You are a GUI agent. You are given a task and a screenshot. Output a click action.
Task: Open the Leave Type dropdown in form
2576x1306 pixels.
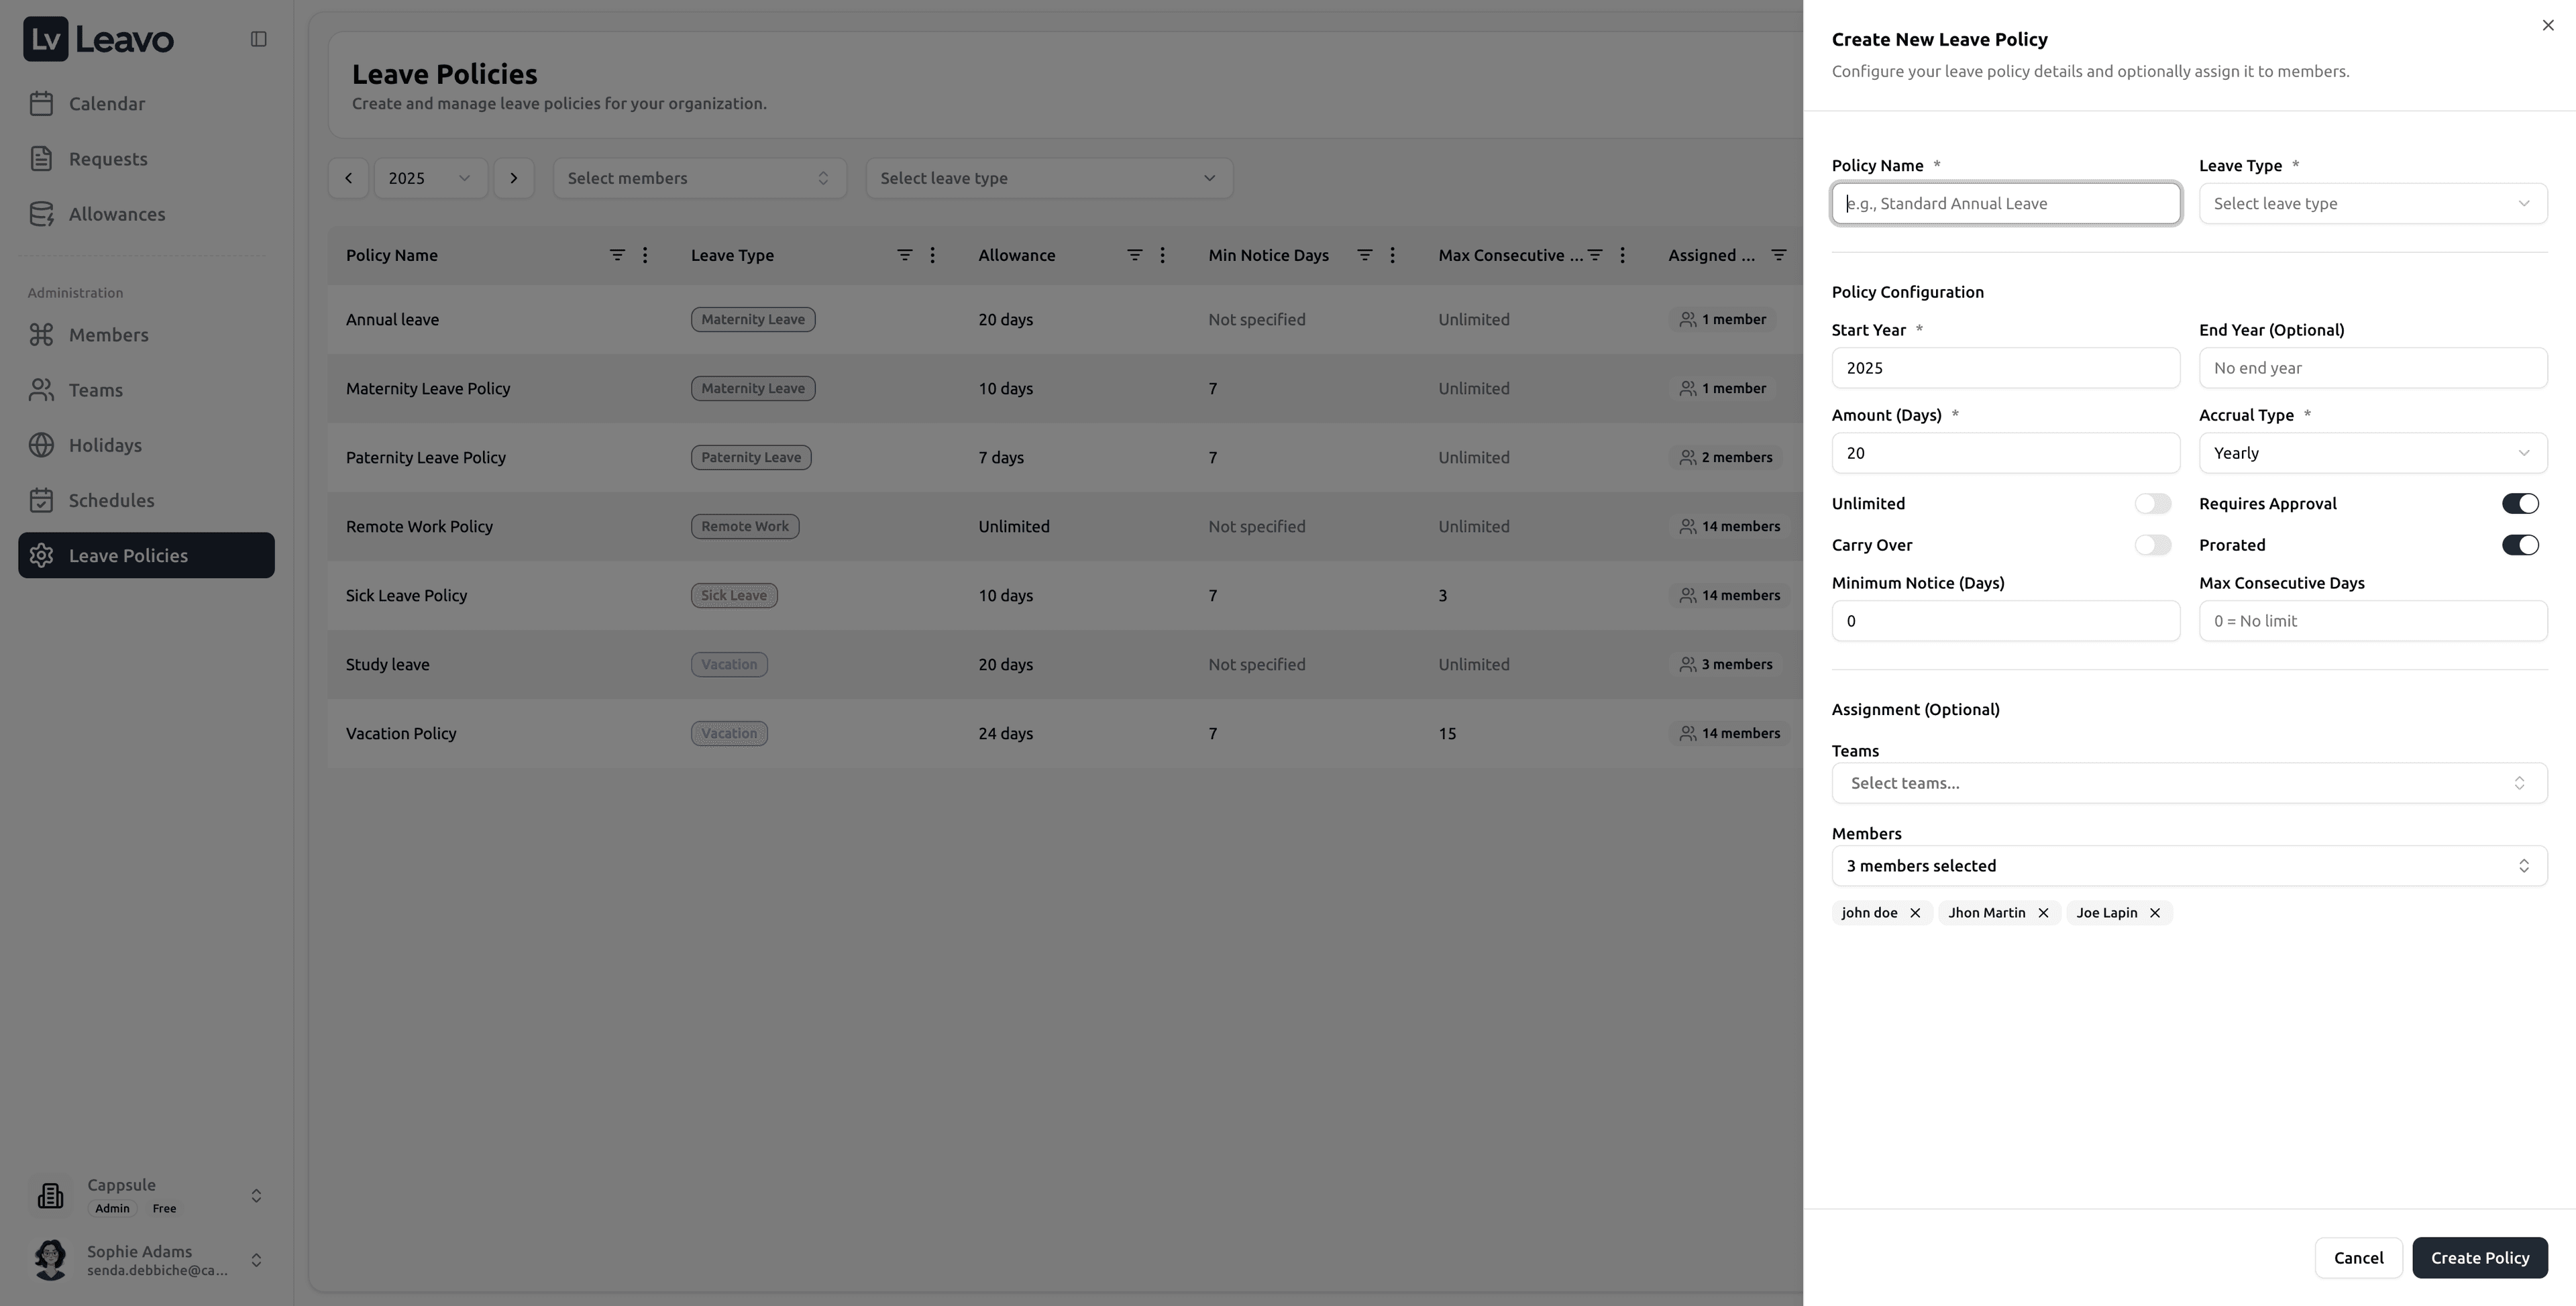click(x=2372, y=204)
